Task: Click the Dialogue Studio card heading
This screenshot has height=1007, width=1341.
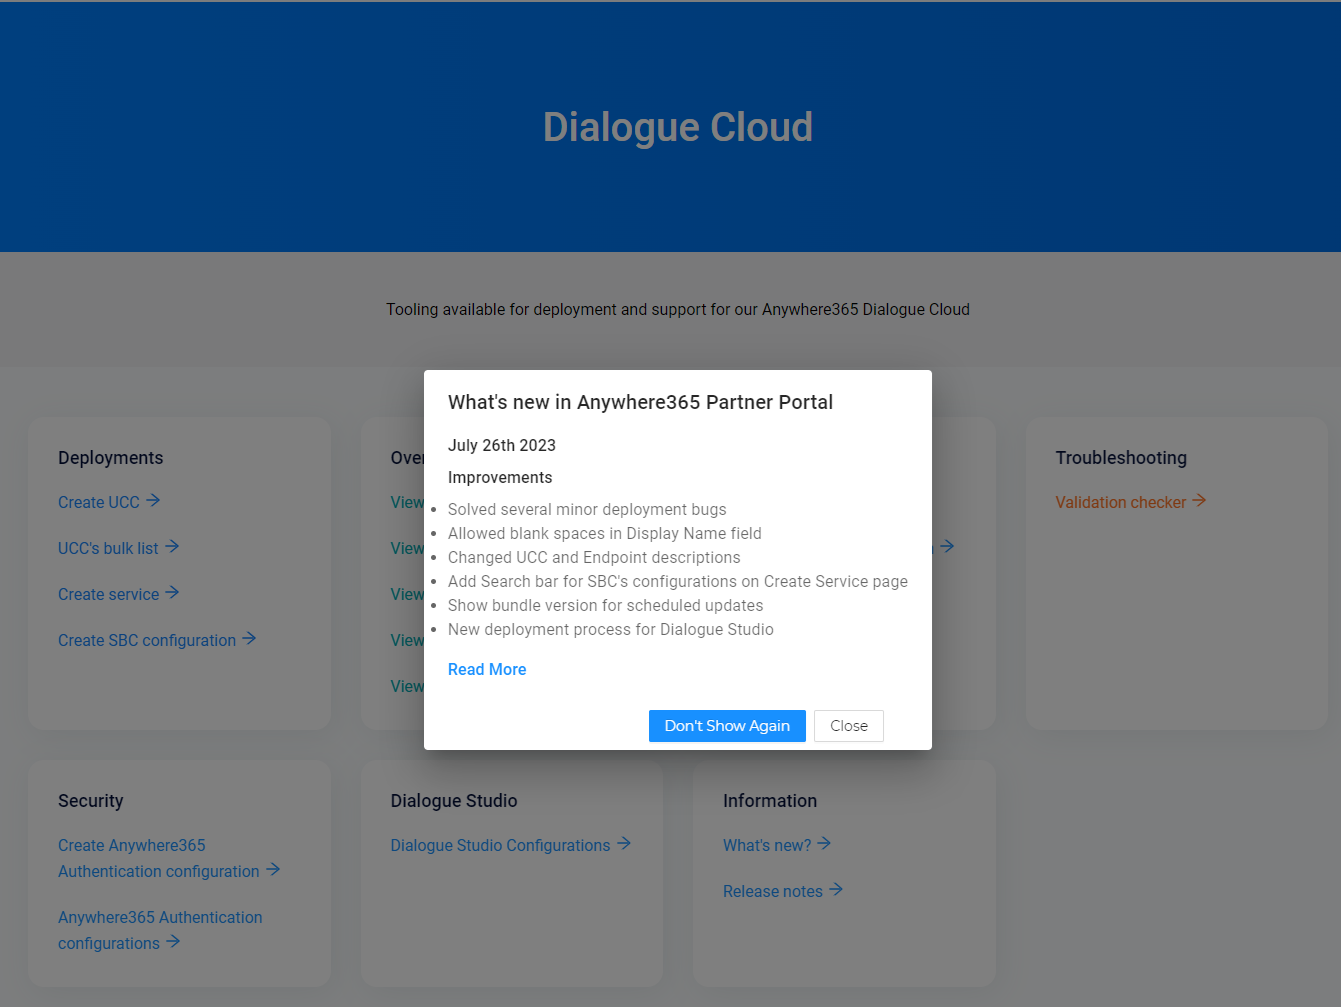Action: 454,801
